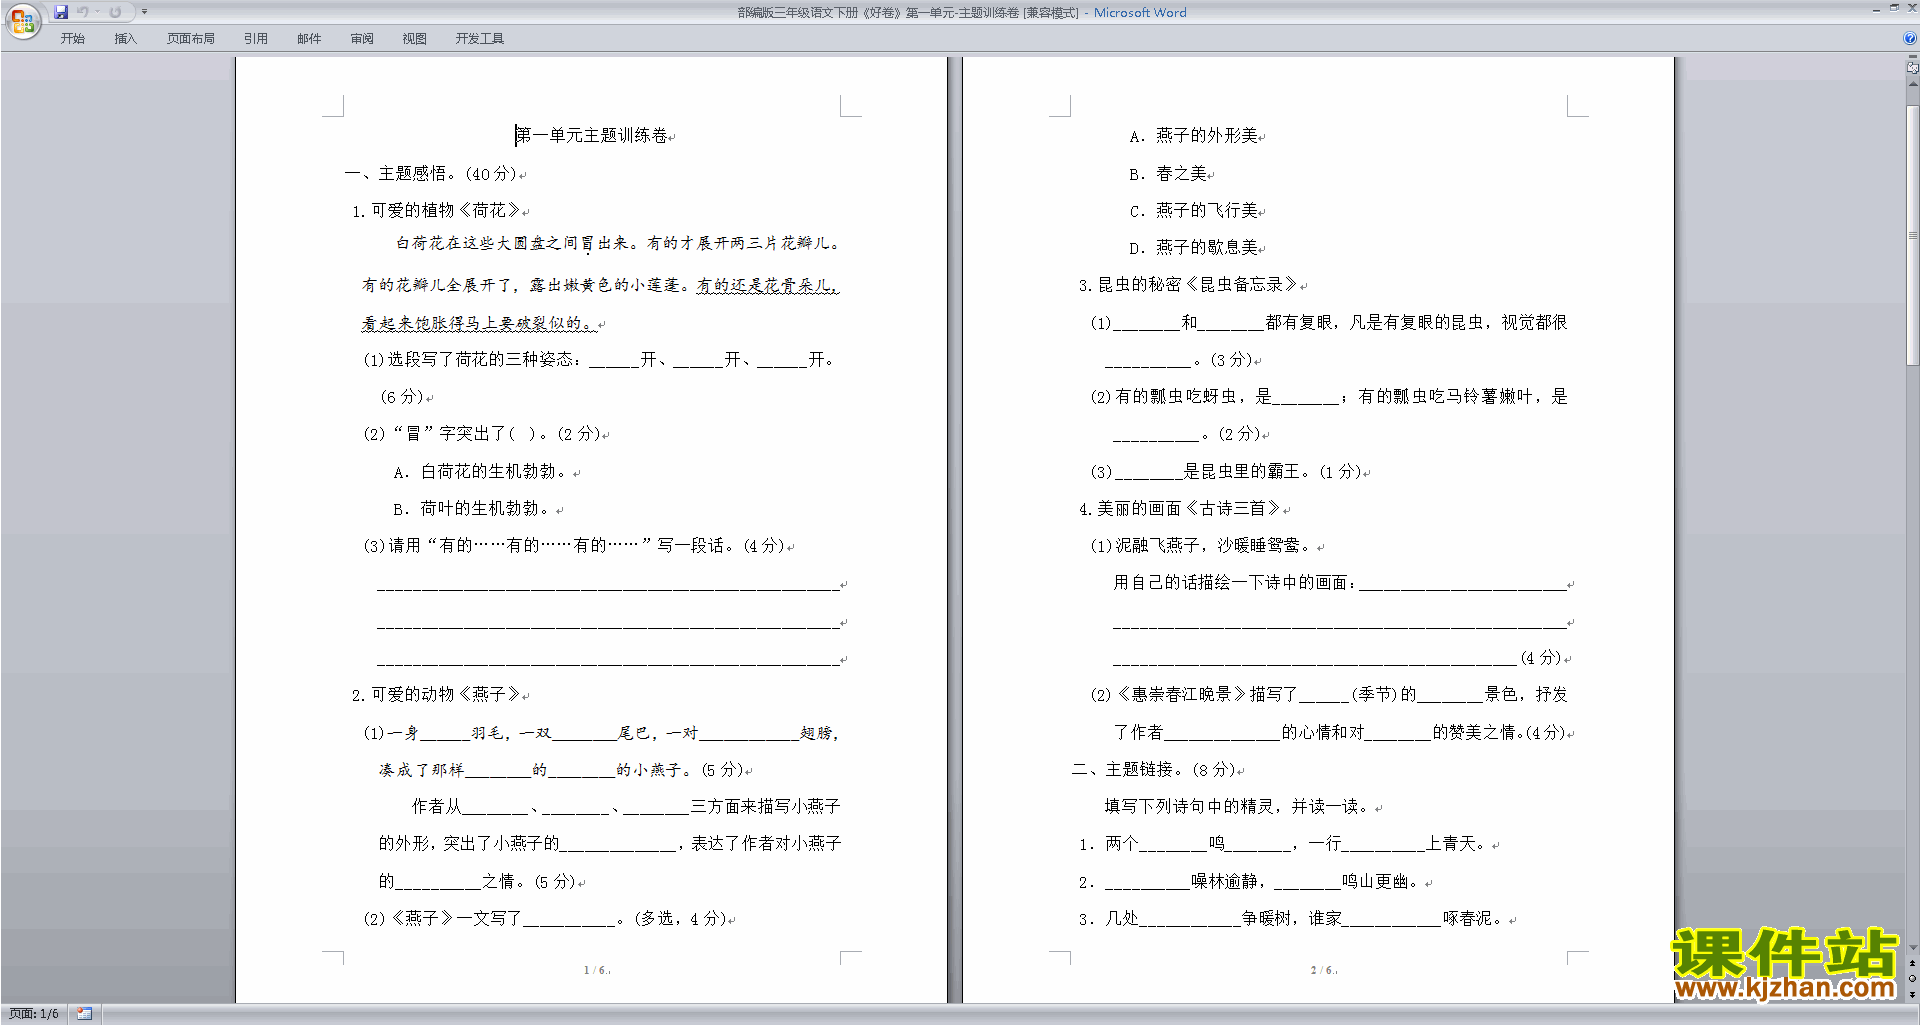Open the 引用 ribbon tab
The height and width of the screenshot is (1025, 1920).
click(256, 39)
